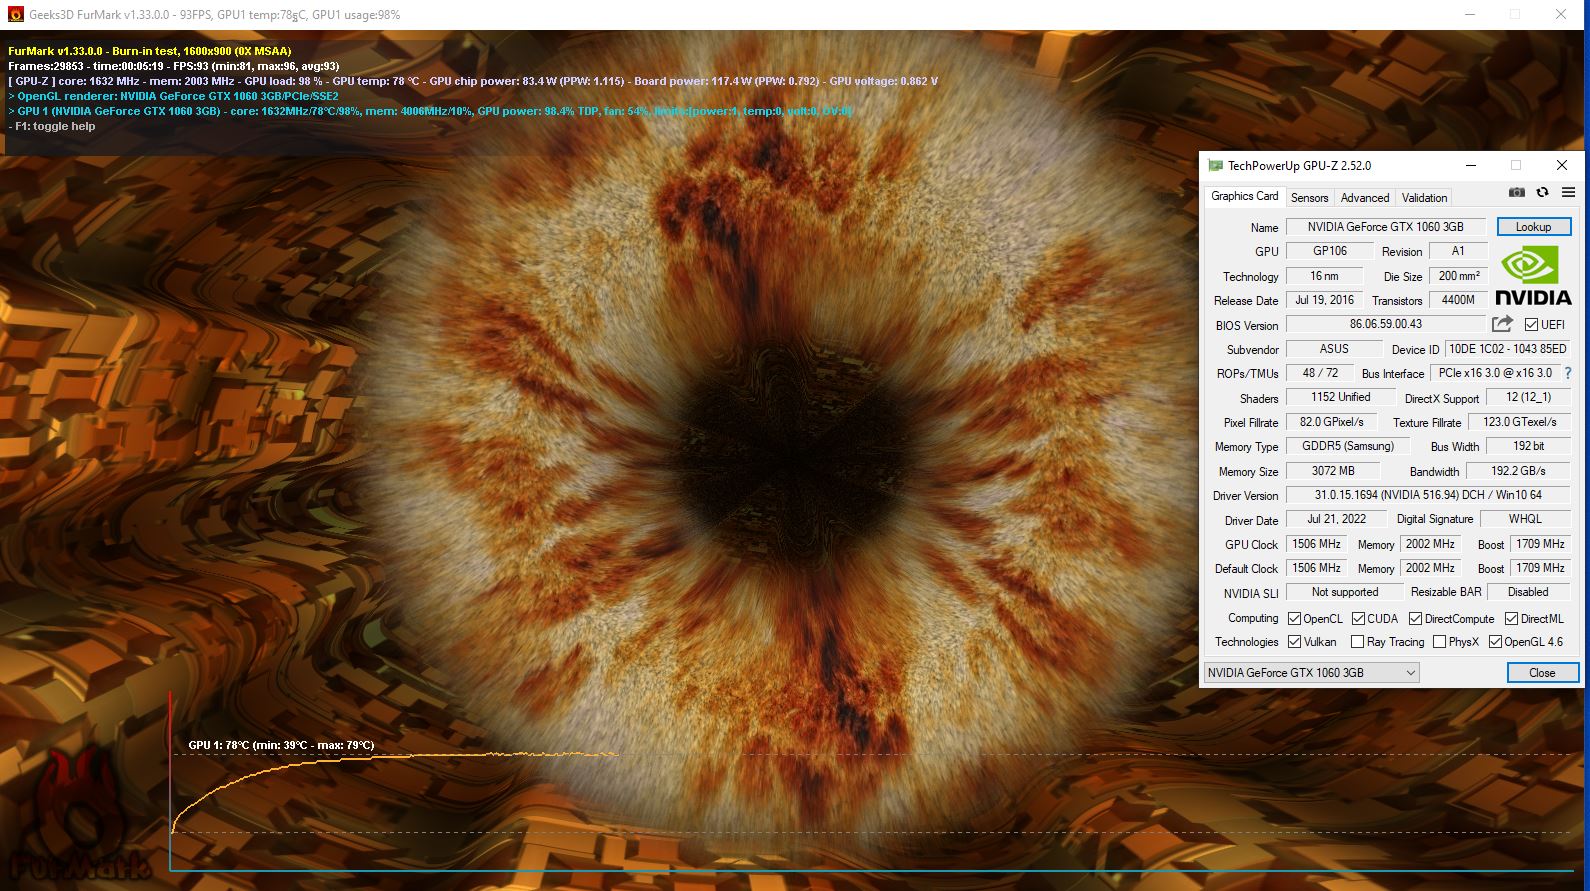1590x891 pixels.
Task: Click the GPU-Z refresh icon
Action: coord(1542,192)
